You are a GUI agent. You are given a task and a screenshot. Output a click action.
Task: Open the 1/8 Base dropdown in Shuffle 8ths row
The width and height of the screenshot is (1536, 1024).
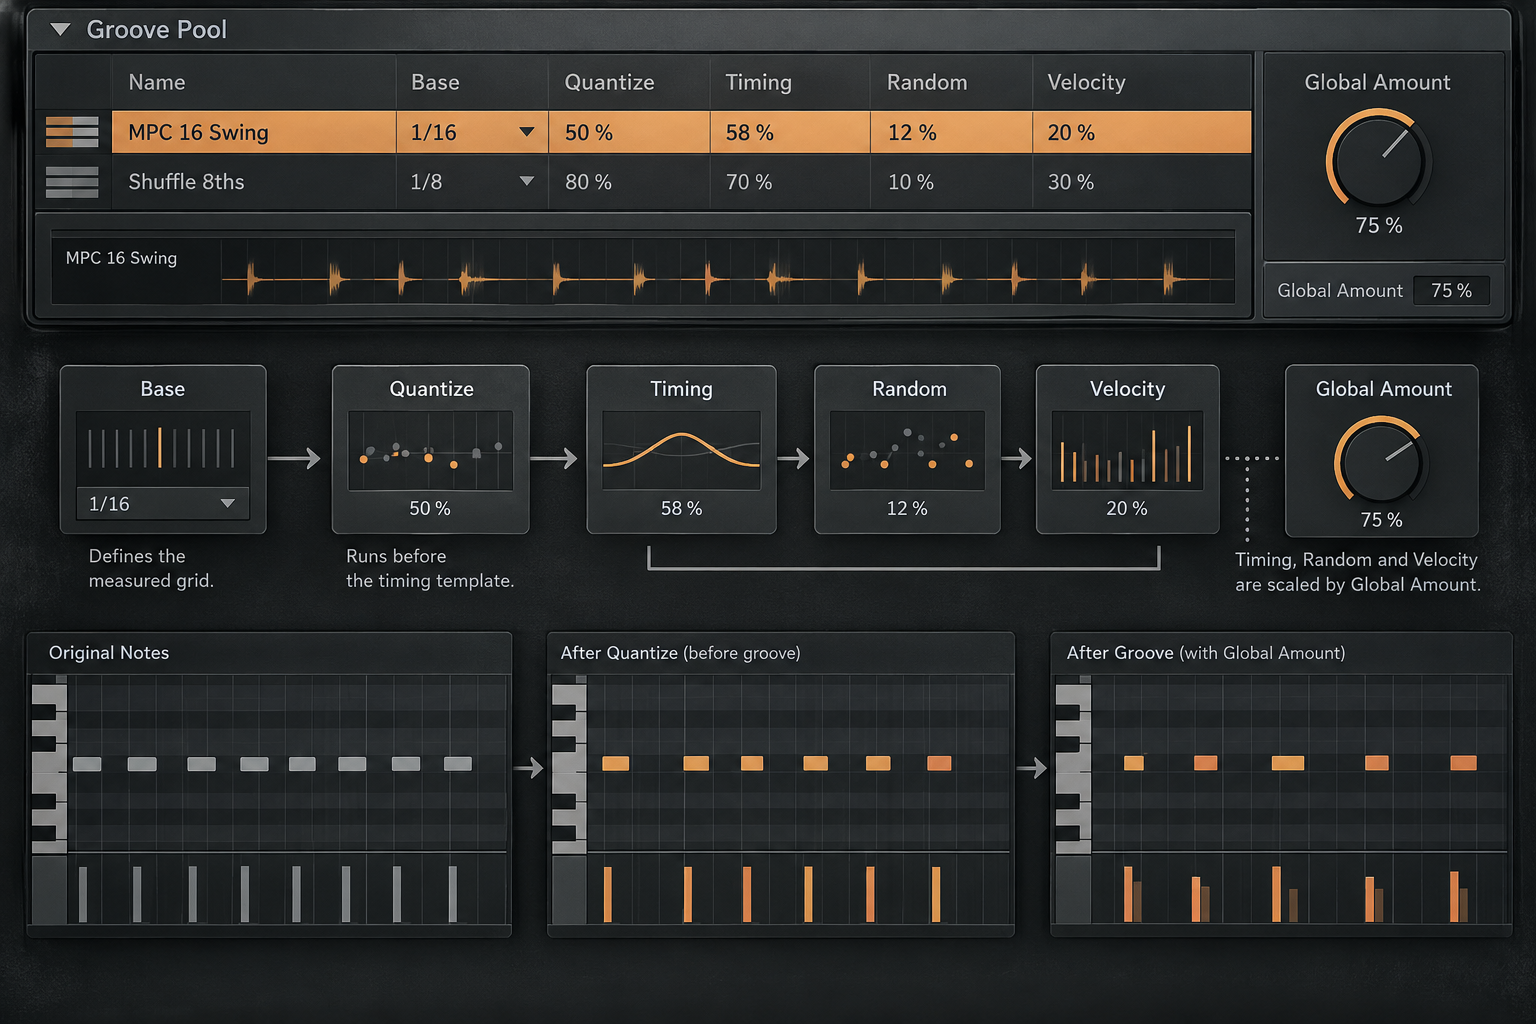pyautogui.click(x=472, y=182)
